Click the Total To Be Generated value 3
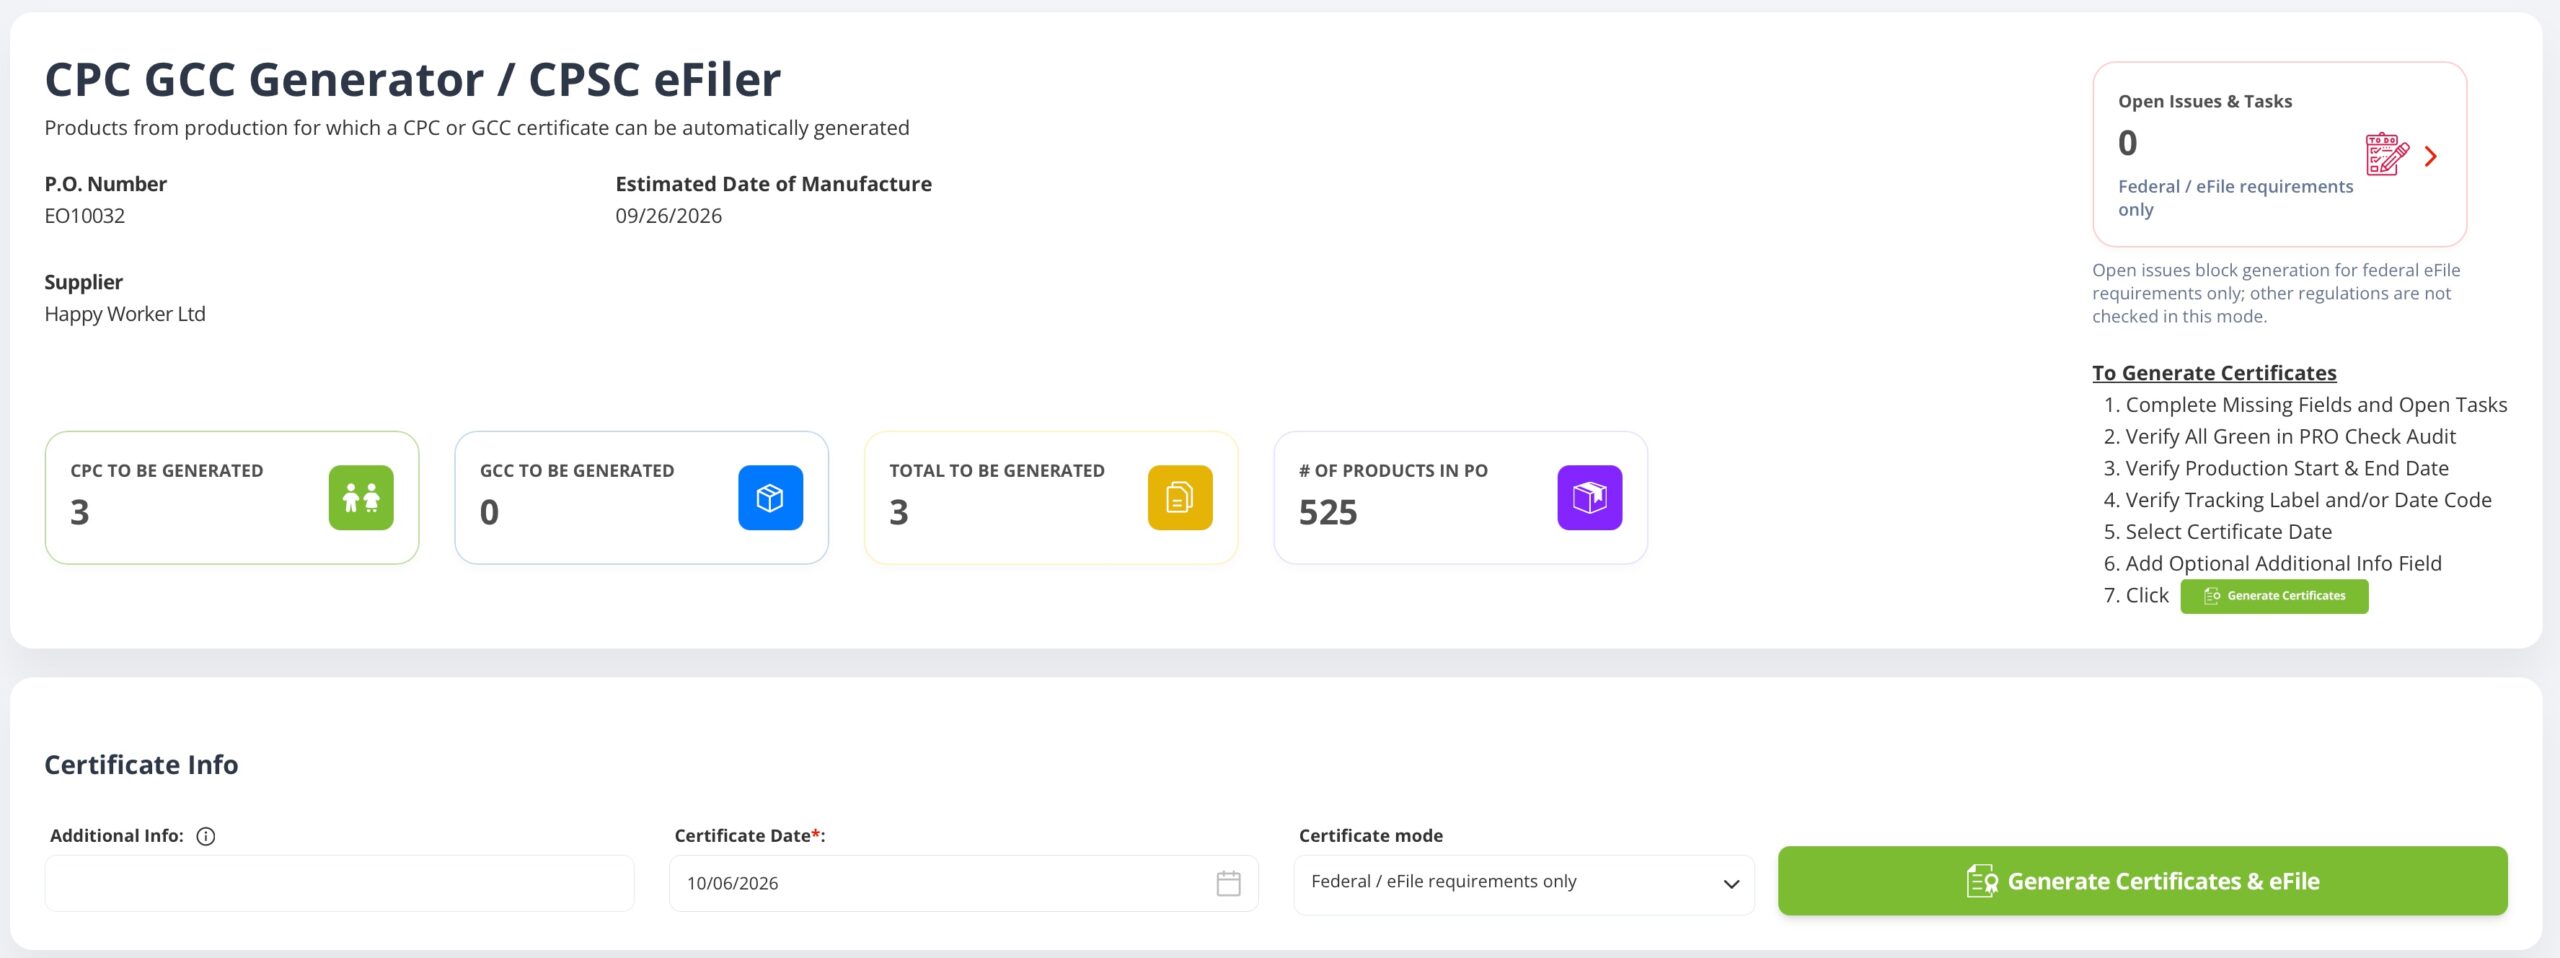2560x958 pixels. pyautogui.click(x=899, y=512)
